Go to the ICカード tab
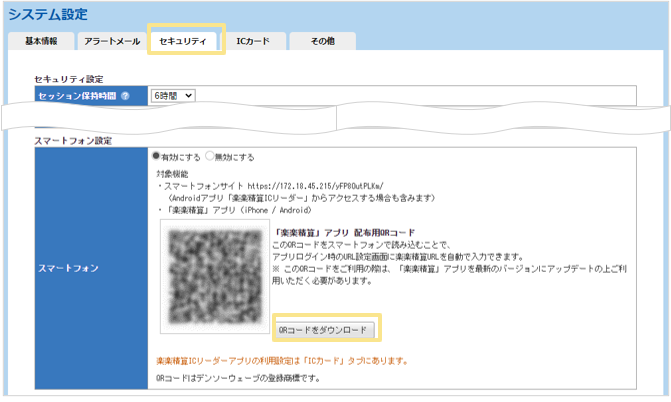 253,41
